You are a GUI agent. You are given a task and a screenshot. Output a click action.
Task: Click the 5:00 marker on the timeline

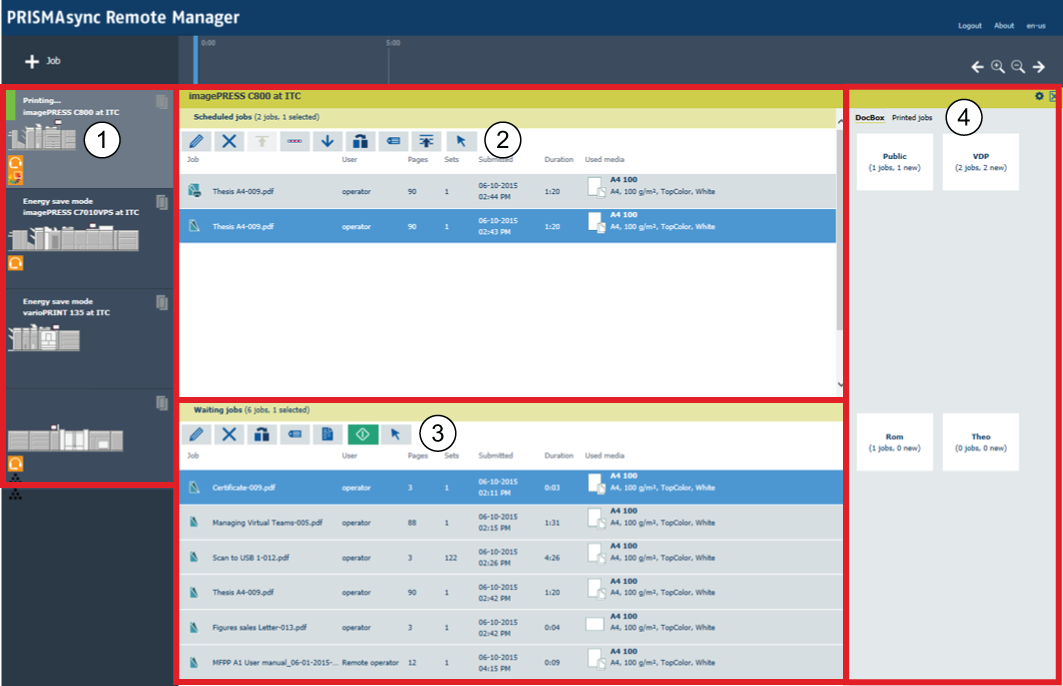(393, 43)
